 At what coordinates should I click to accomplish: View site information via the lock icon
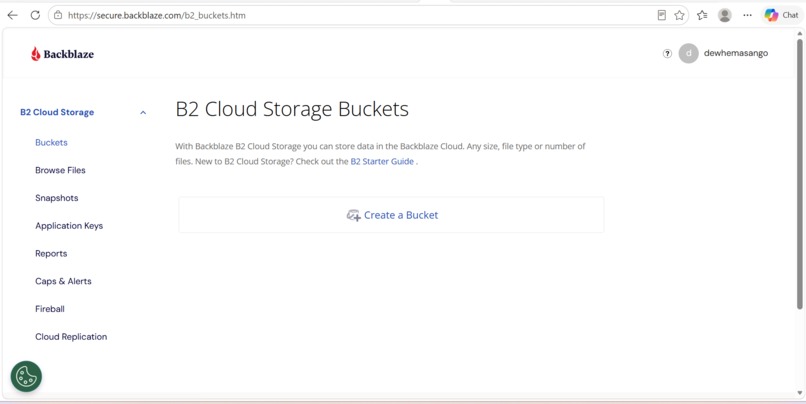tap(58, 15)
